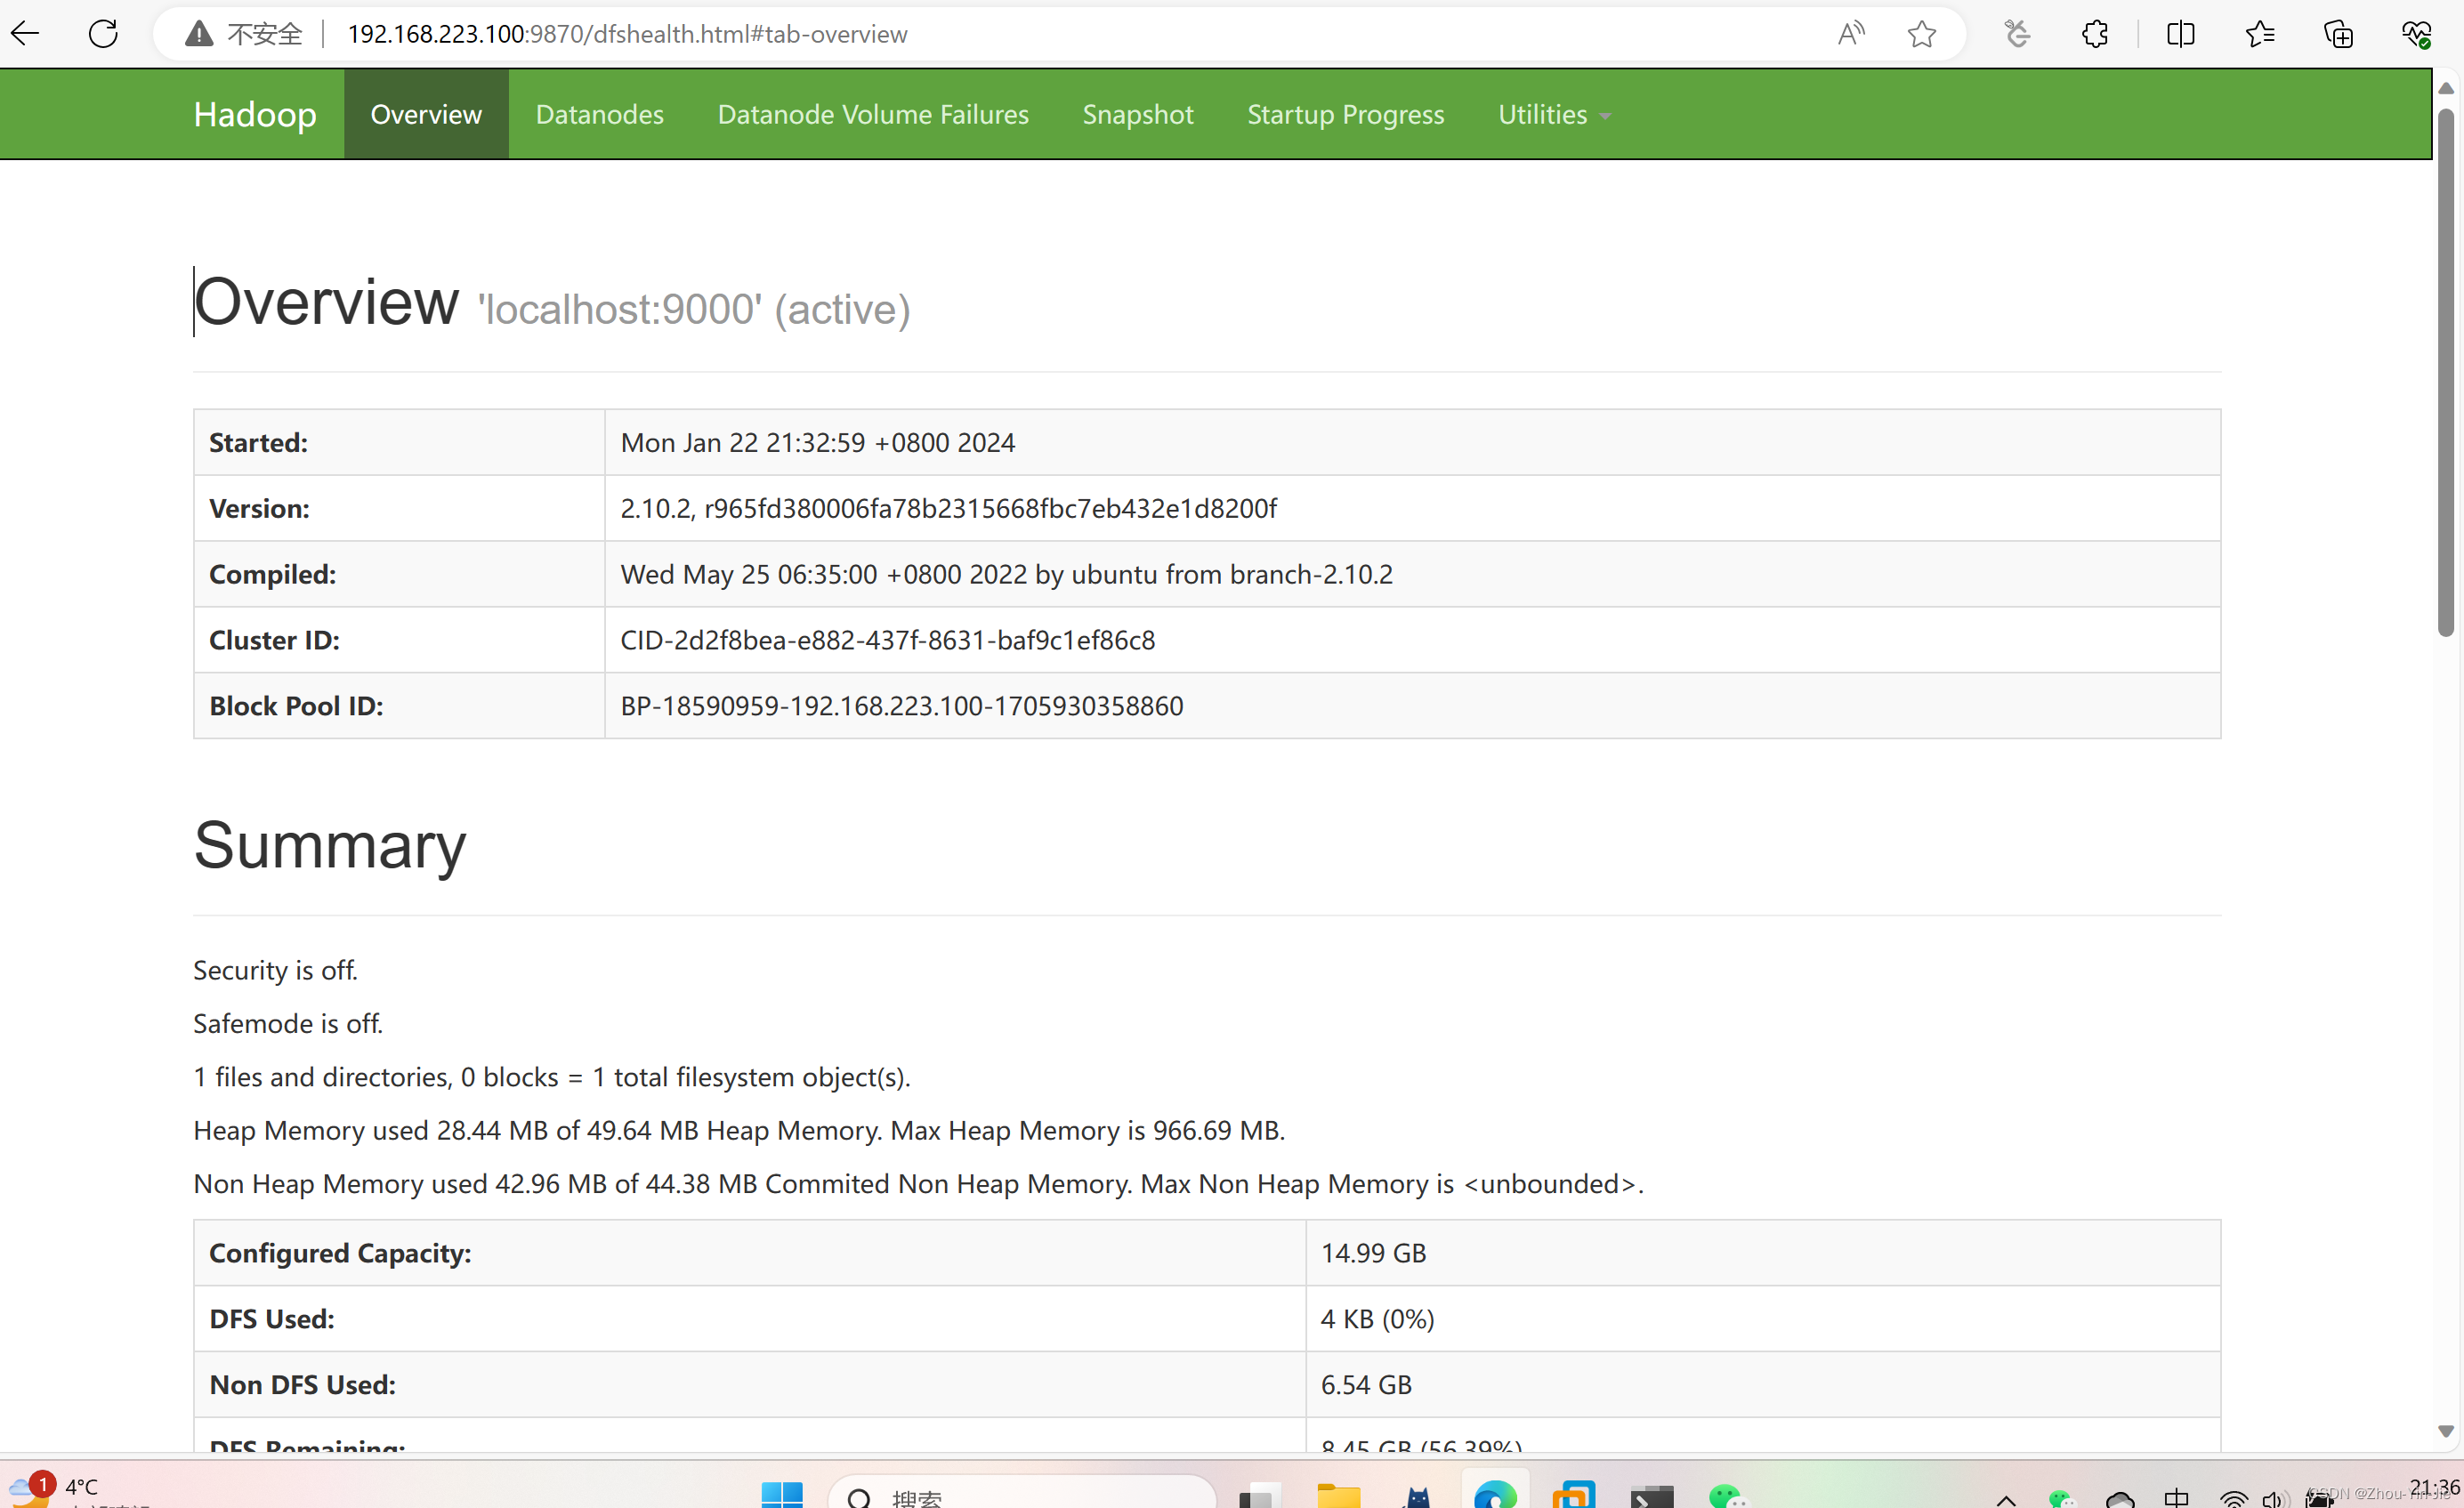2464x1508 pixels.
Task: Open collections icon in toolbar
Action: [x=2338, y=34]
